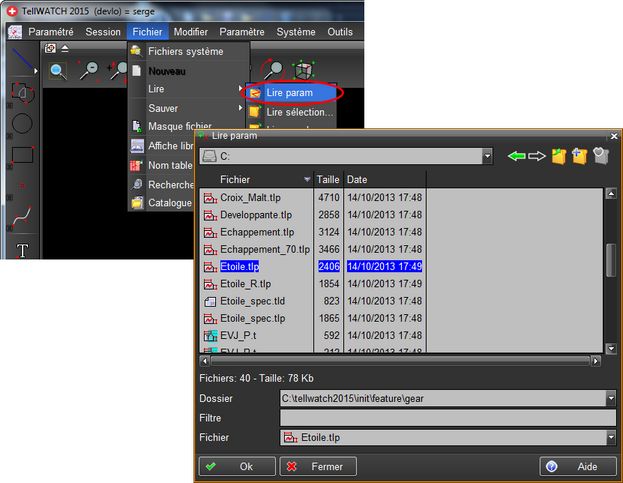This screenshot has height=483, width=623.
Task: Select file Etoile_spec.tlp
Action: [253, 319]
